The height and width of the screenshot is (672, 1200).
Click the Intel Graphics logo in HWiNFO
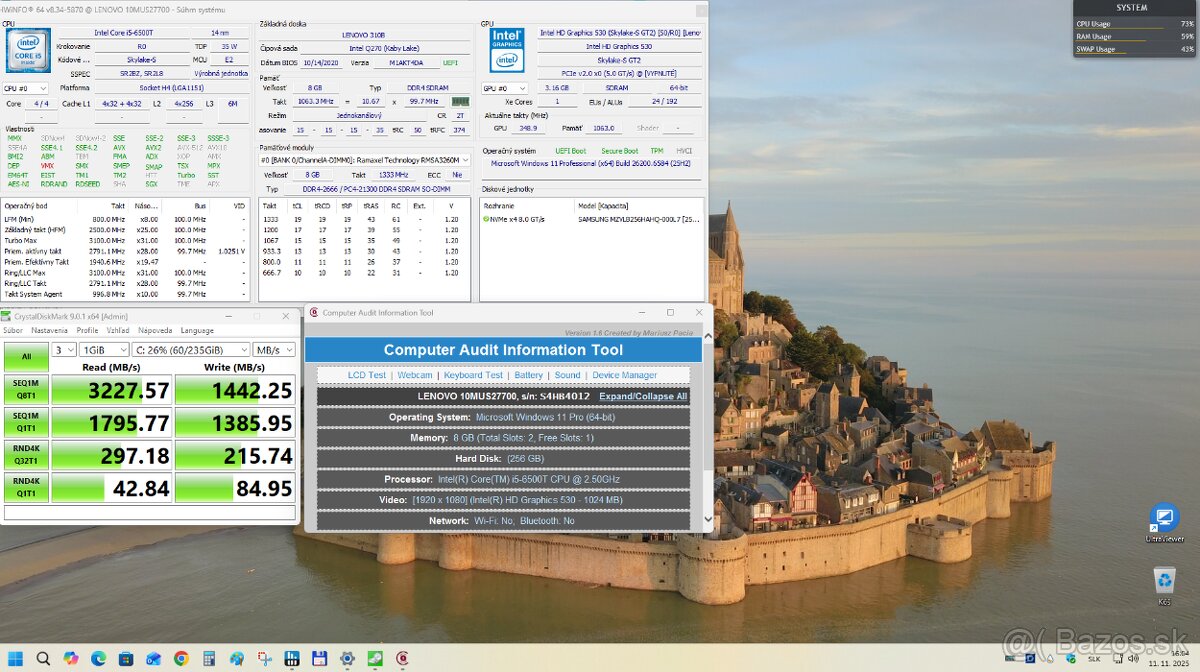(x=507, y=50)
